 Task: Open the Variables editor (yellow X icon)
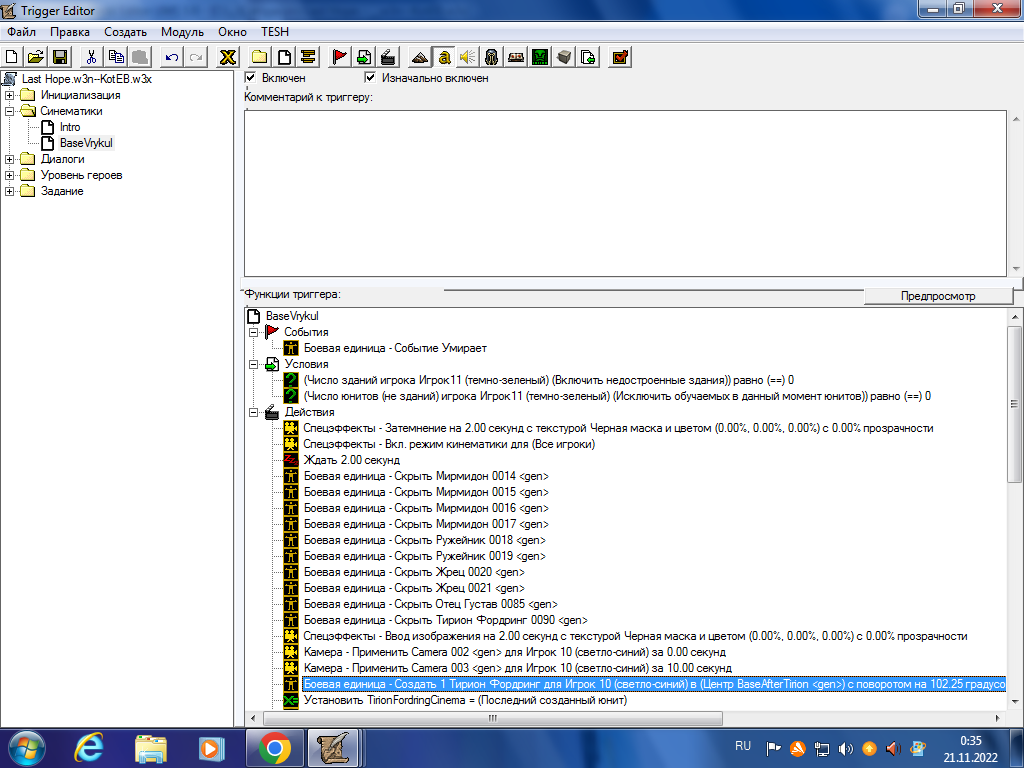227,57
